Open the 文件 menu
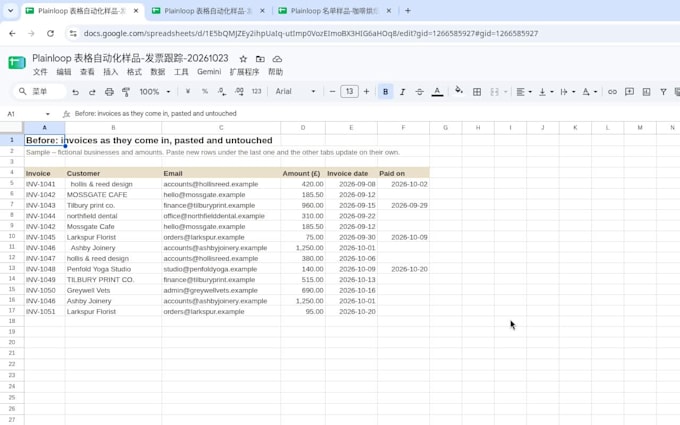Image resolution: width=680 pixels, height=425 pixels. coord(40,72)
